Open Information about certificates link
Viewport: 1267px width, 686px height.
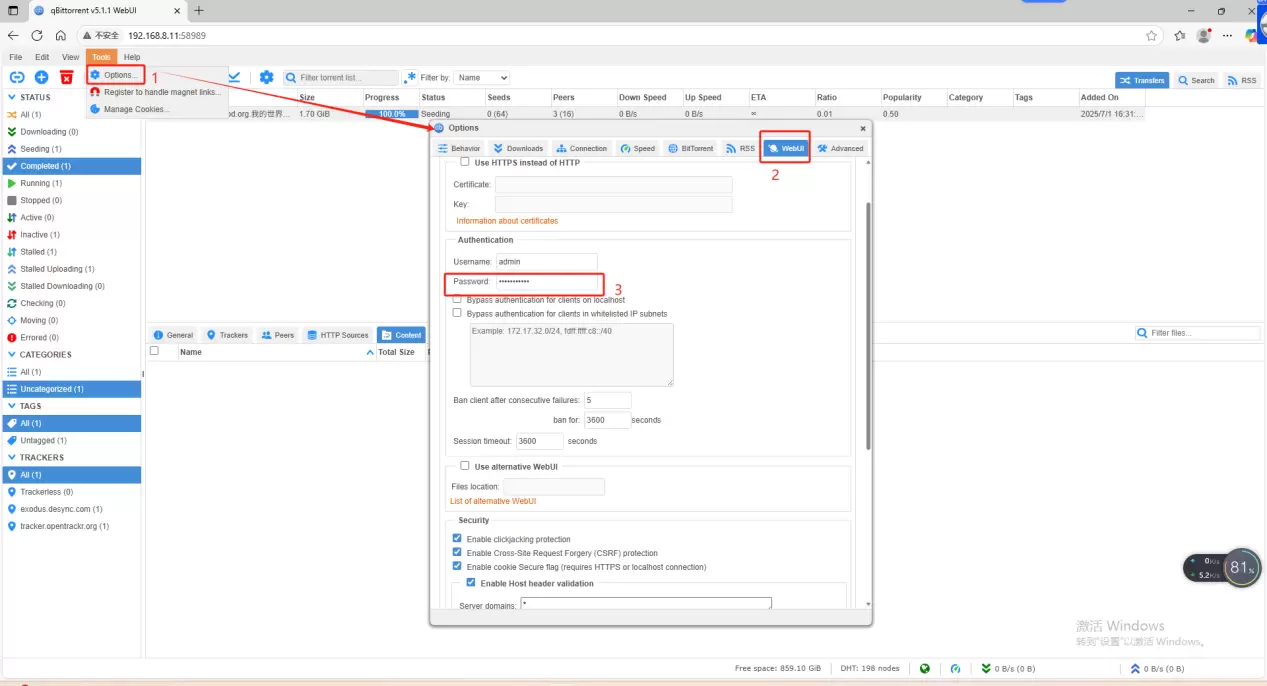[507, 220]
